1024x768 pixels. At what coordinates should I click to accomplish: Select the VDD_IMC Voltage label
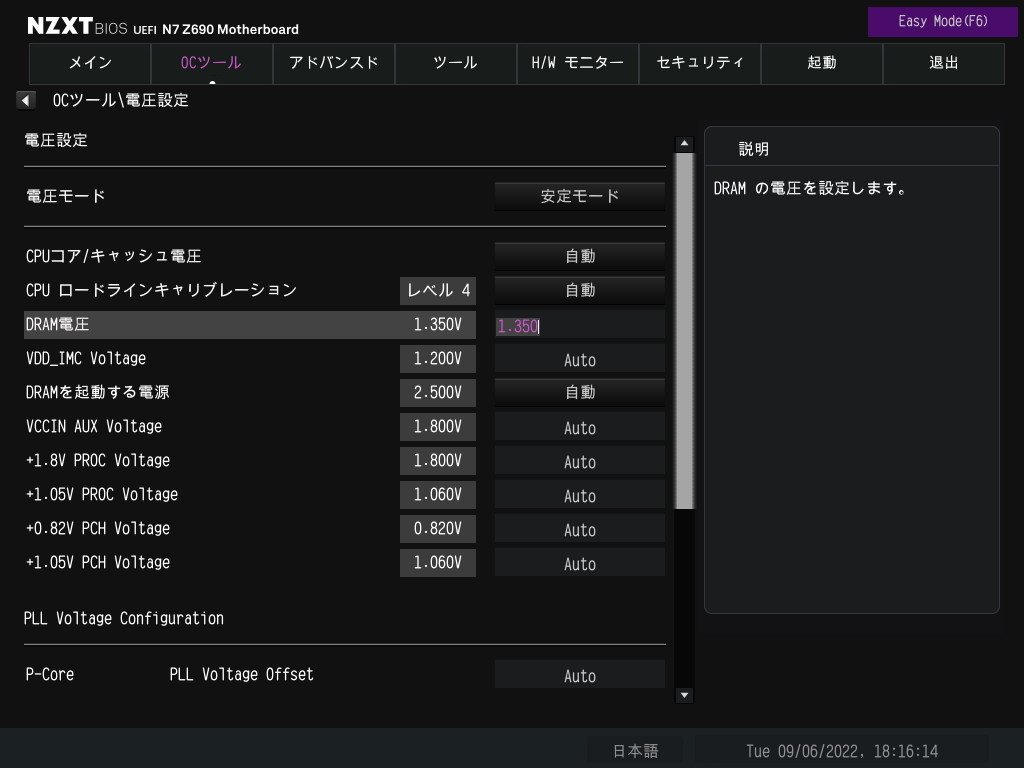86,359
